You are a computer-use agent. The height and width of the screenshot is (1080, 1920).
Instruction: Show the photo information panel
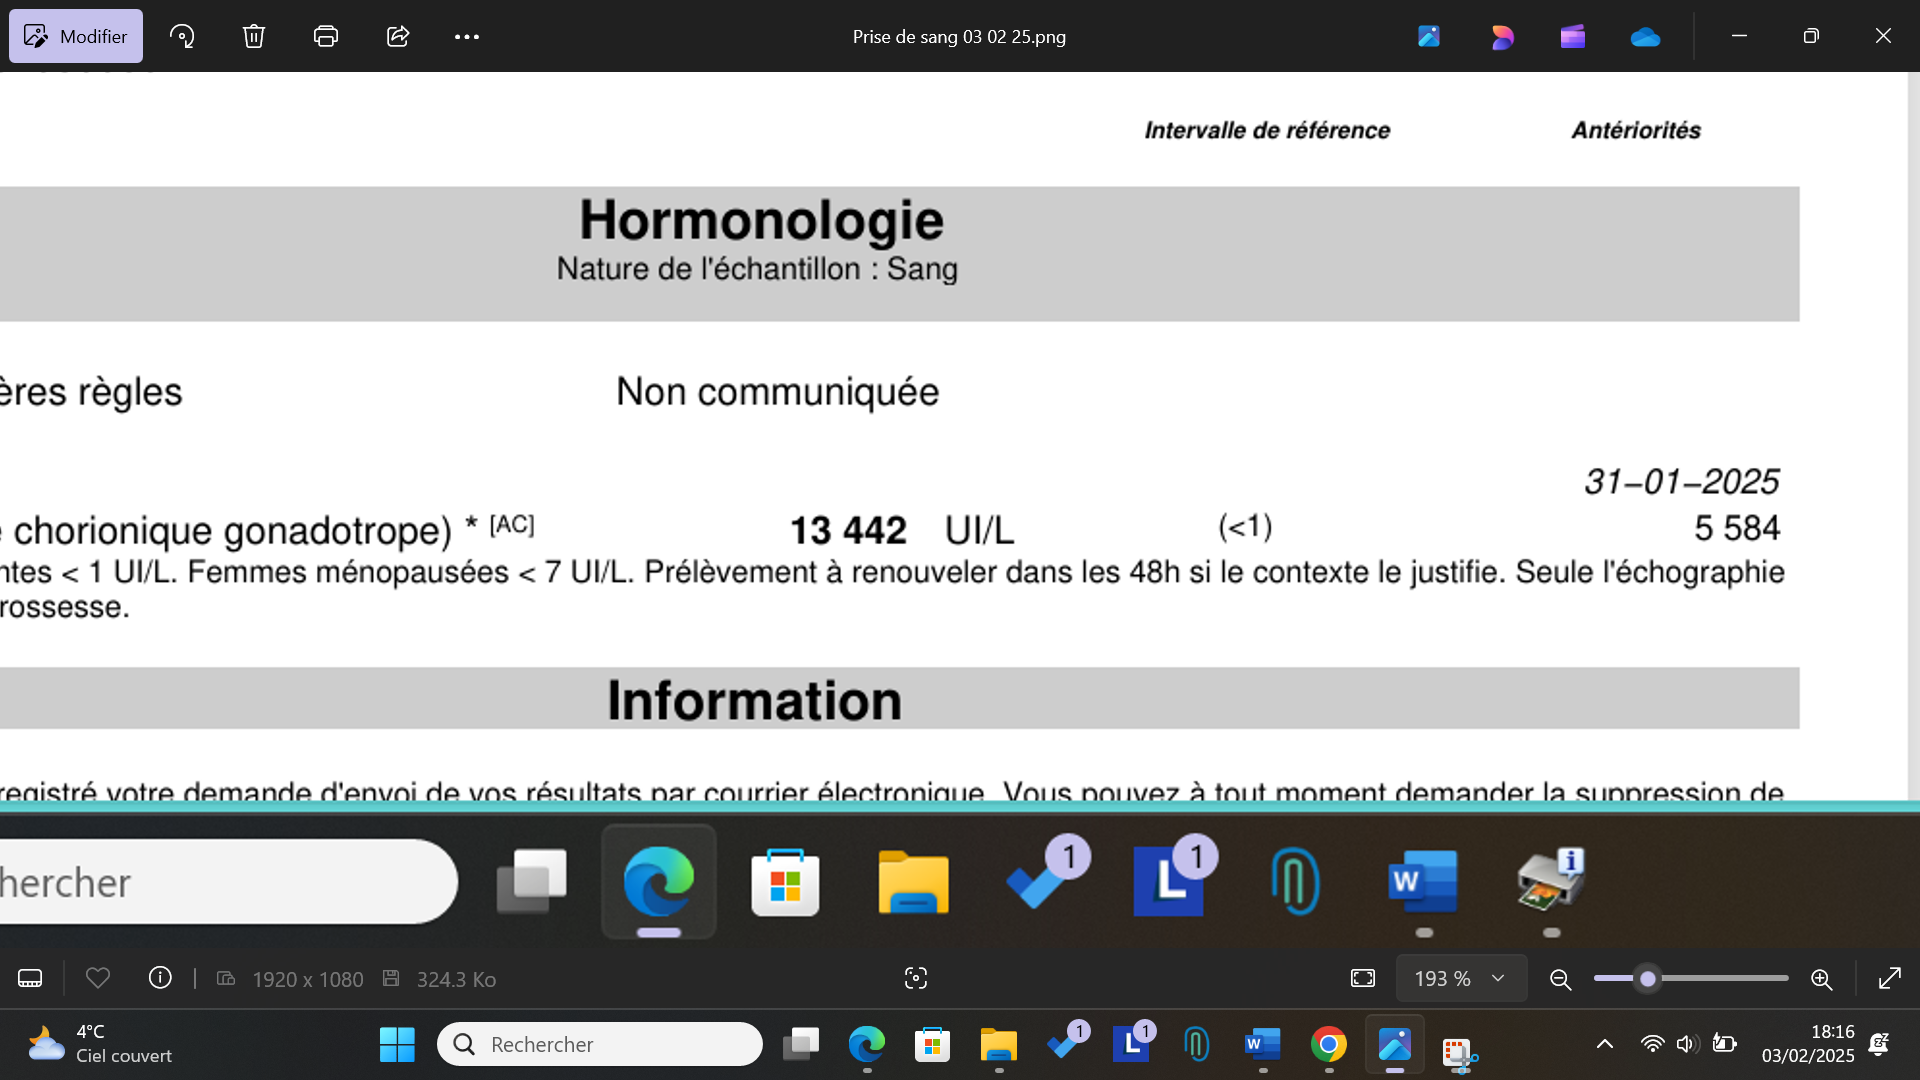pos(160,978)
